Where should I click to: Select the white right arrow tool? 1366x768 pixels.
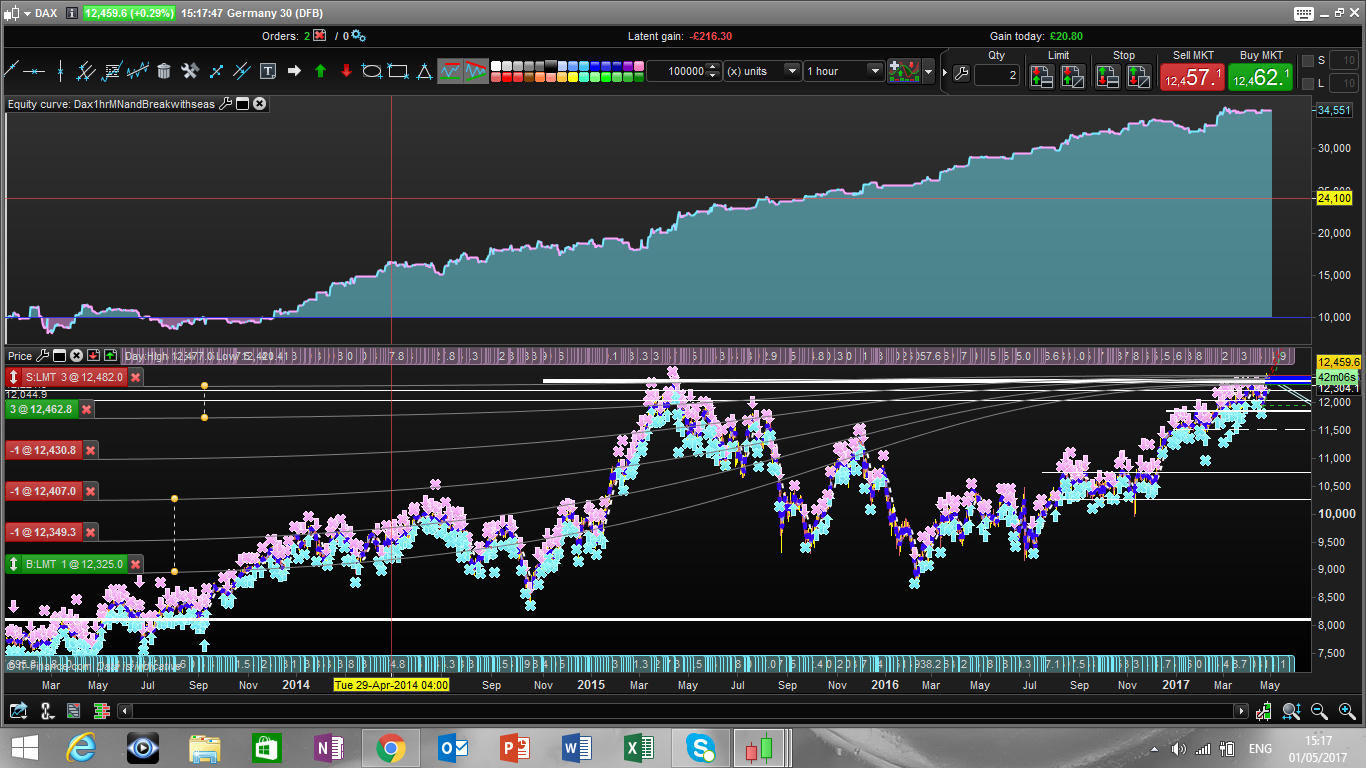point(294,71)
